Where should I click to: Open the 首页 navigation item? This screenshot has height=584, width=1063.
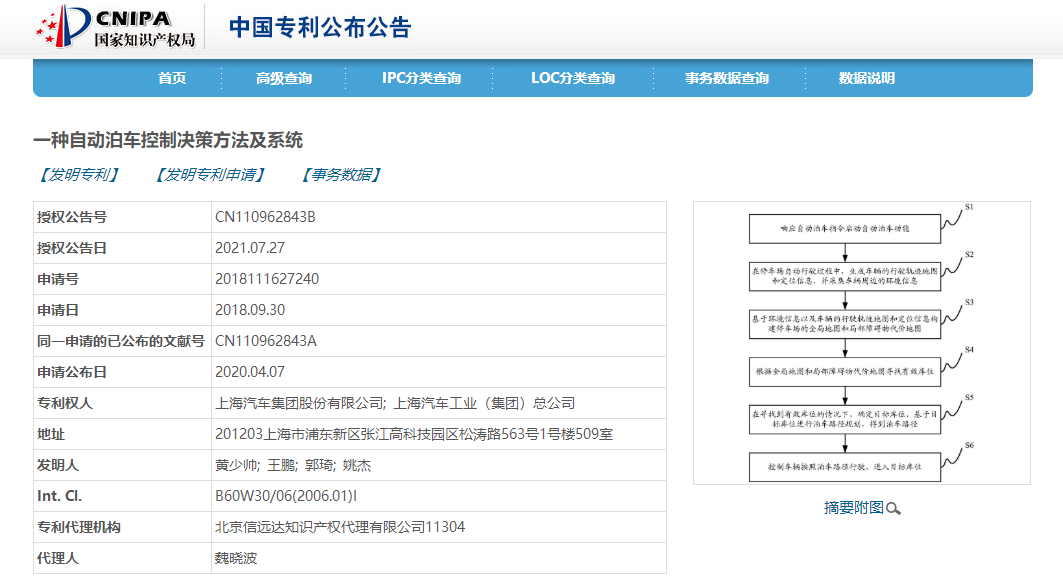click(x=172, y=78)
